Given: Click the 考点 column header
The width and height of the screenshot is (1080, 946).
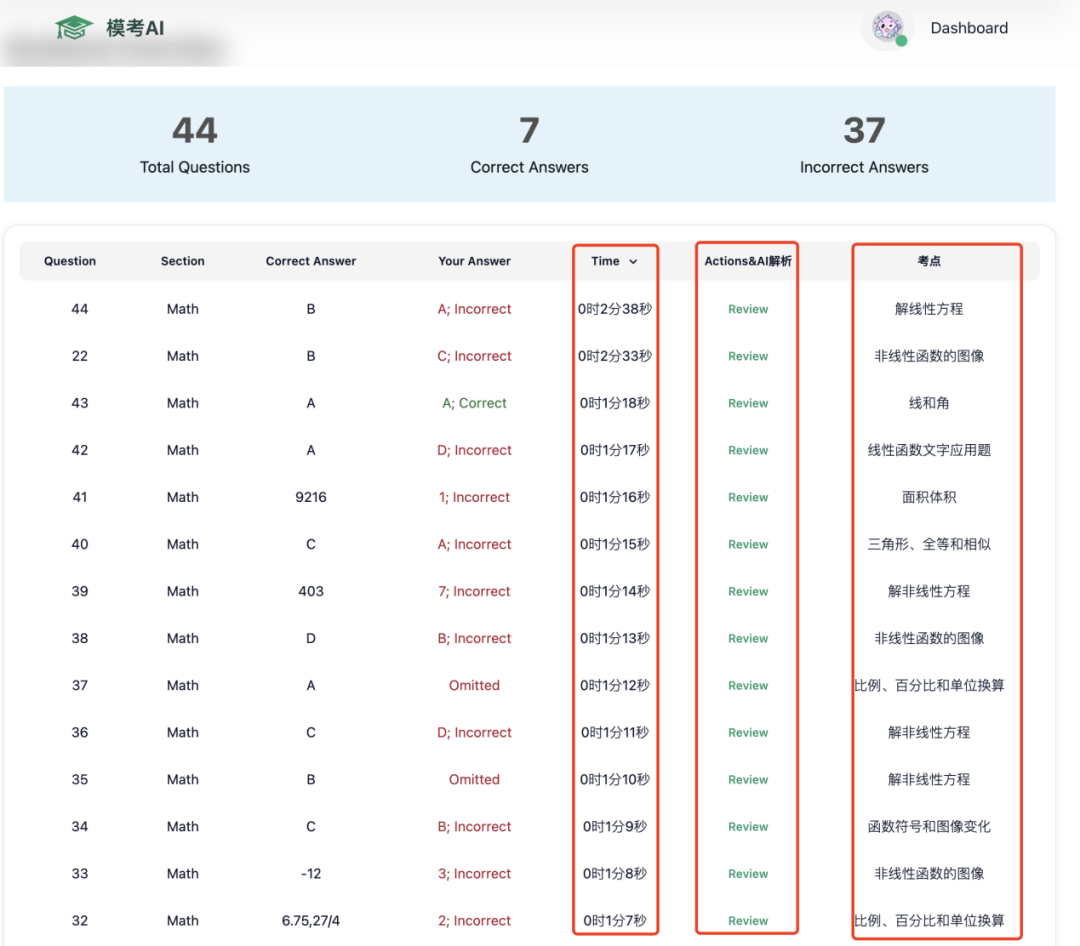Looking at the screenshot, I should [928, 261].
